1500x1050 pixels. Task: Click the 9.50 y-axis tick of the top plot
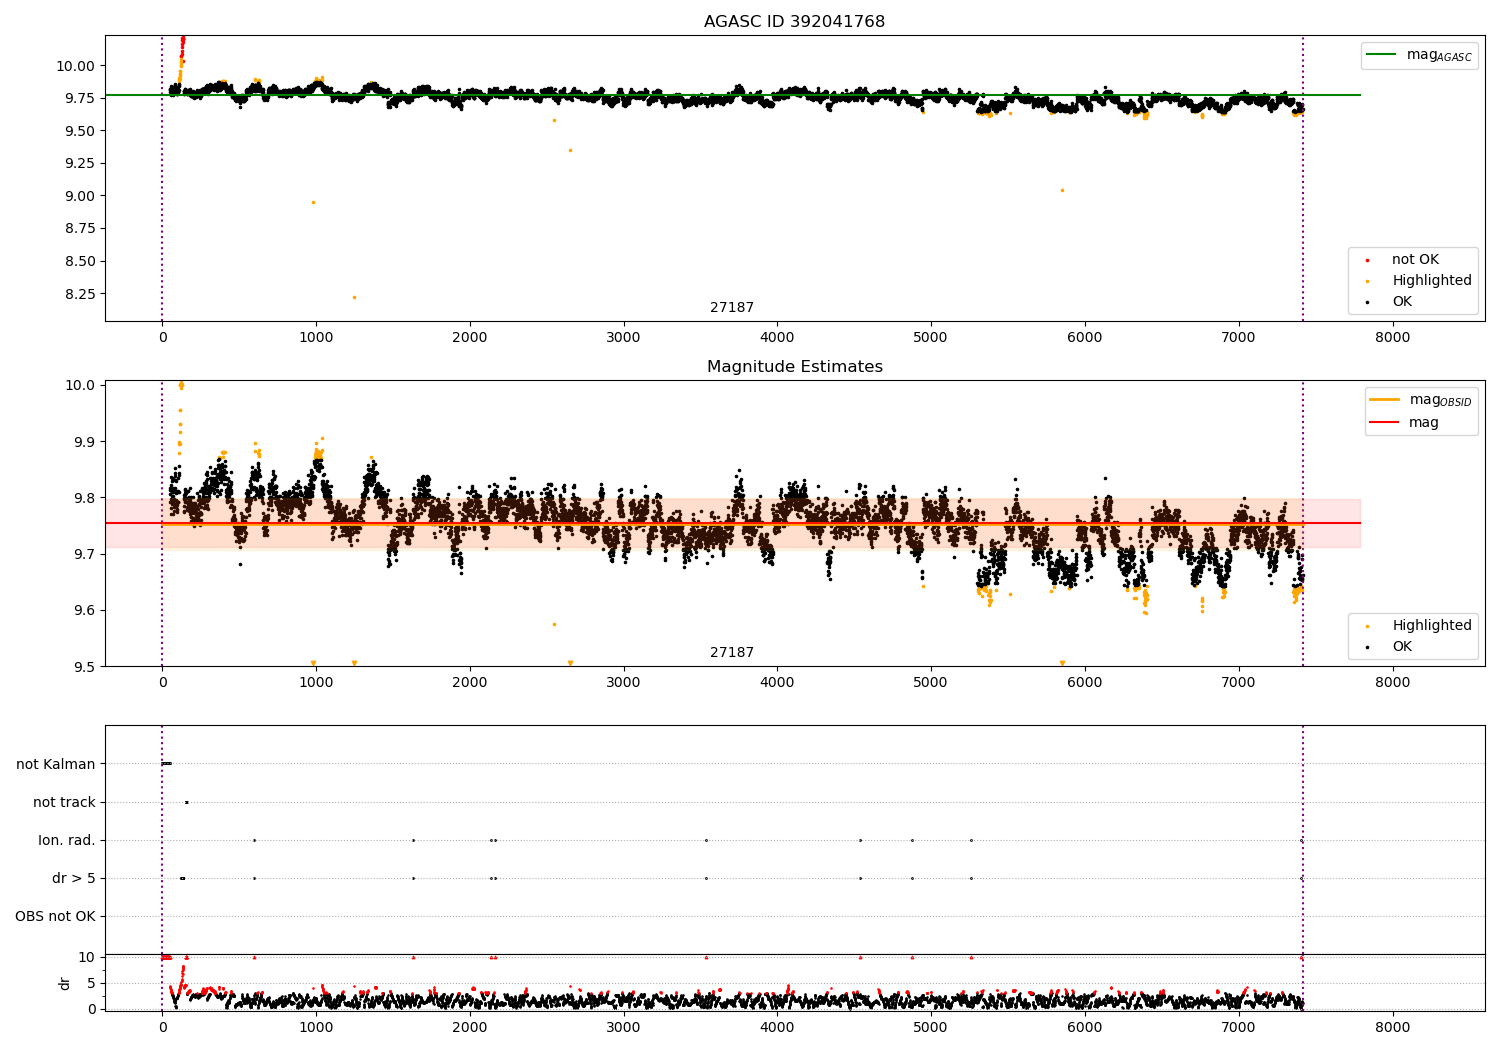79,131
